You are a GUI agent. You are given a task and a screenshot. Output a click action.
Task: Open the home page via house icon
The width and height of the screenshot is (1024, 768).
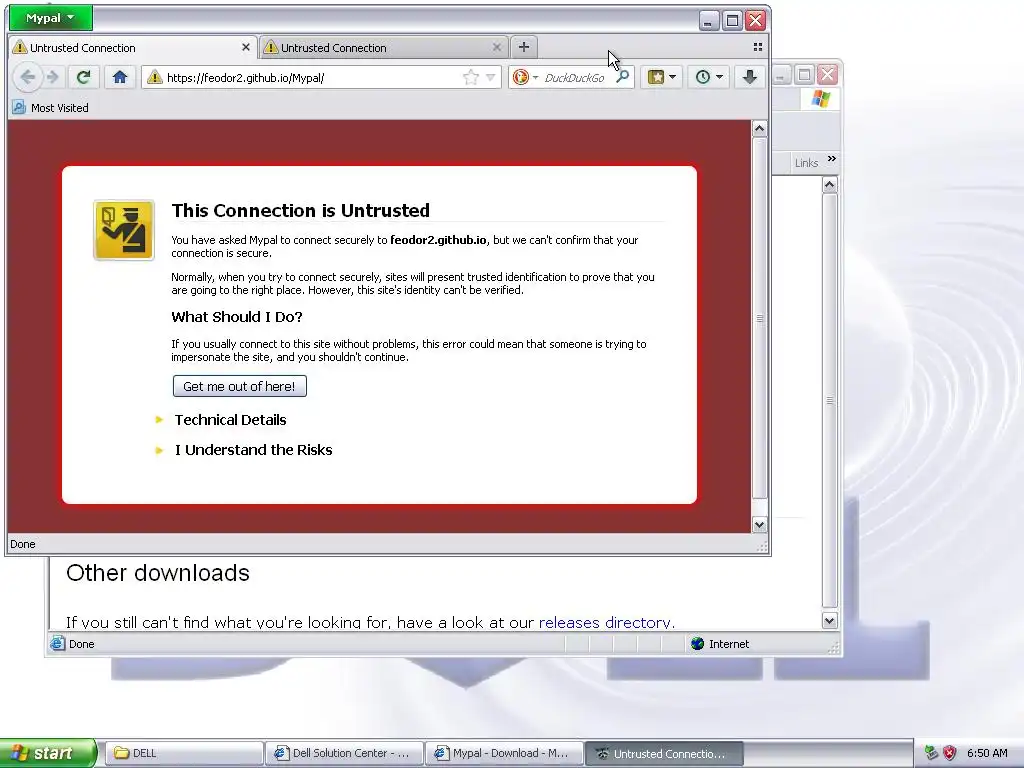(120, 77)
